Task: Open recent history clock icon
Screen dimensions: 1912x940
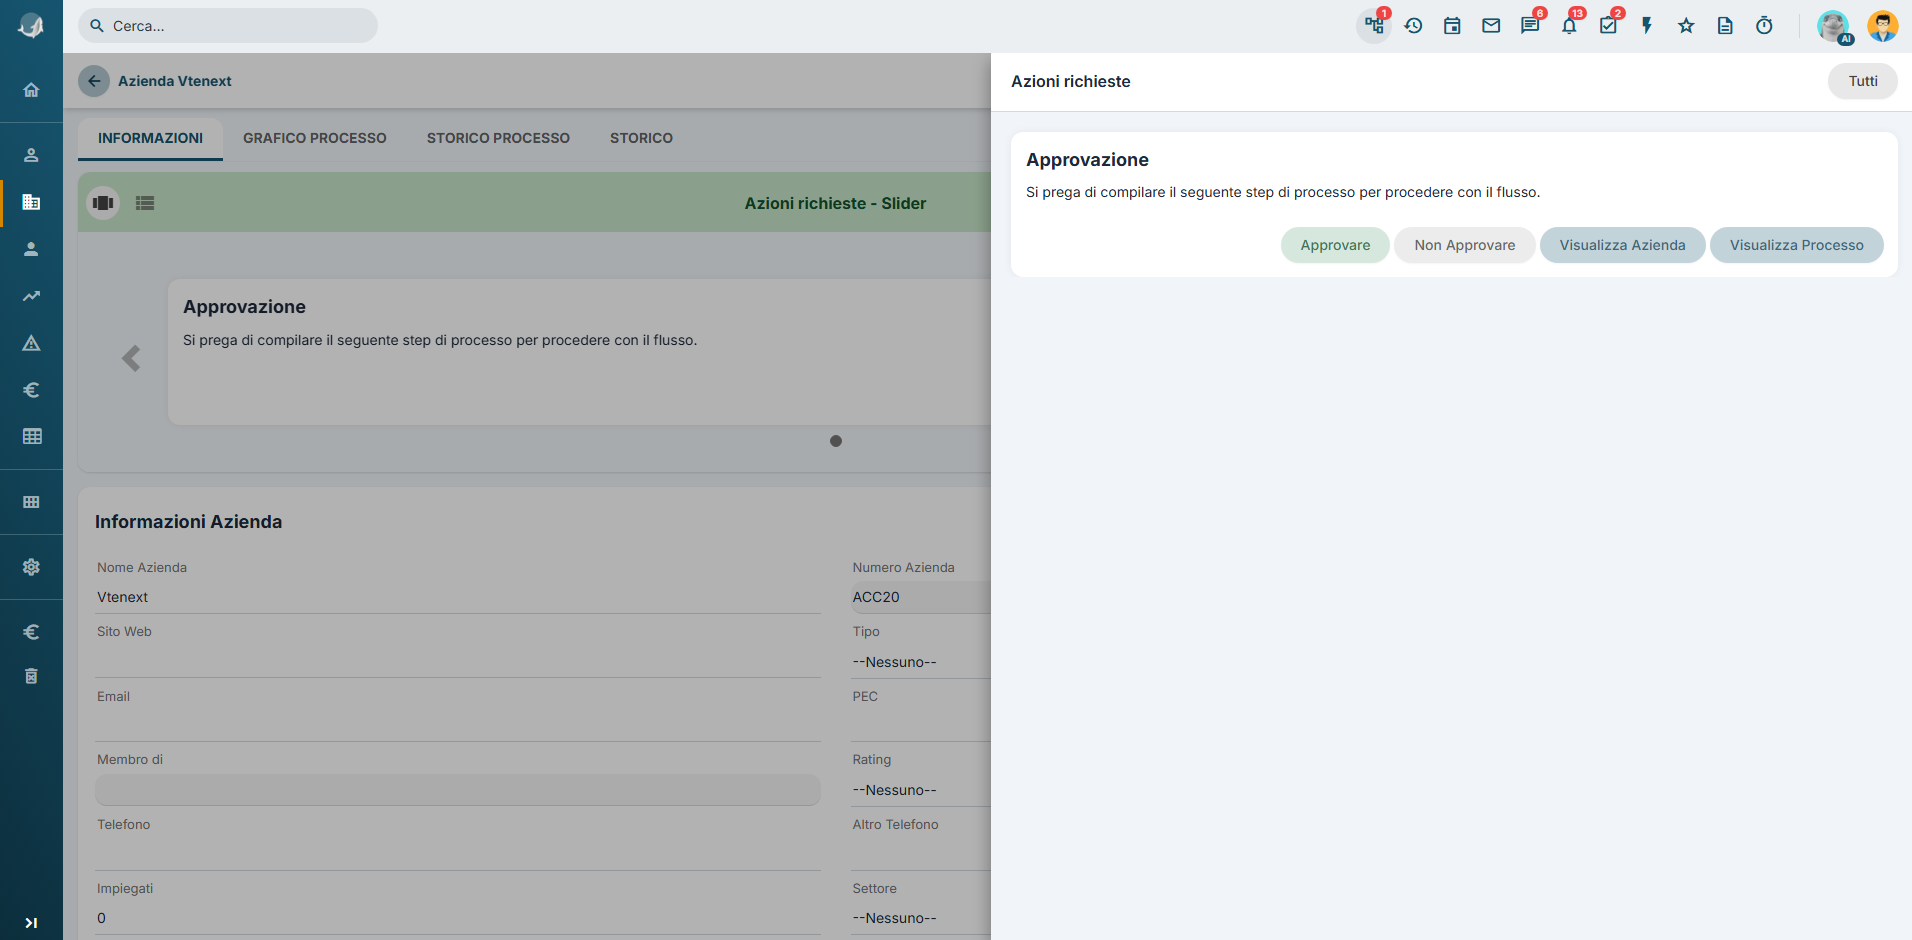Action: (1413, 26)
